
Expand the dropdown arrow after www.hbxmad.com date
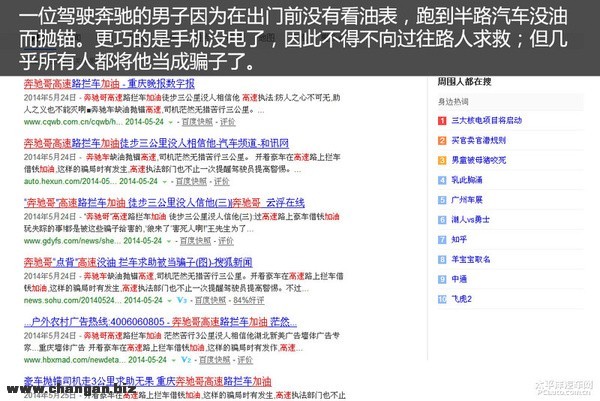click(173, 360)
